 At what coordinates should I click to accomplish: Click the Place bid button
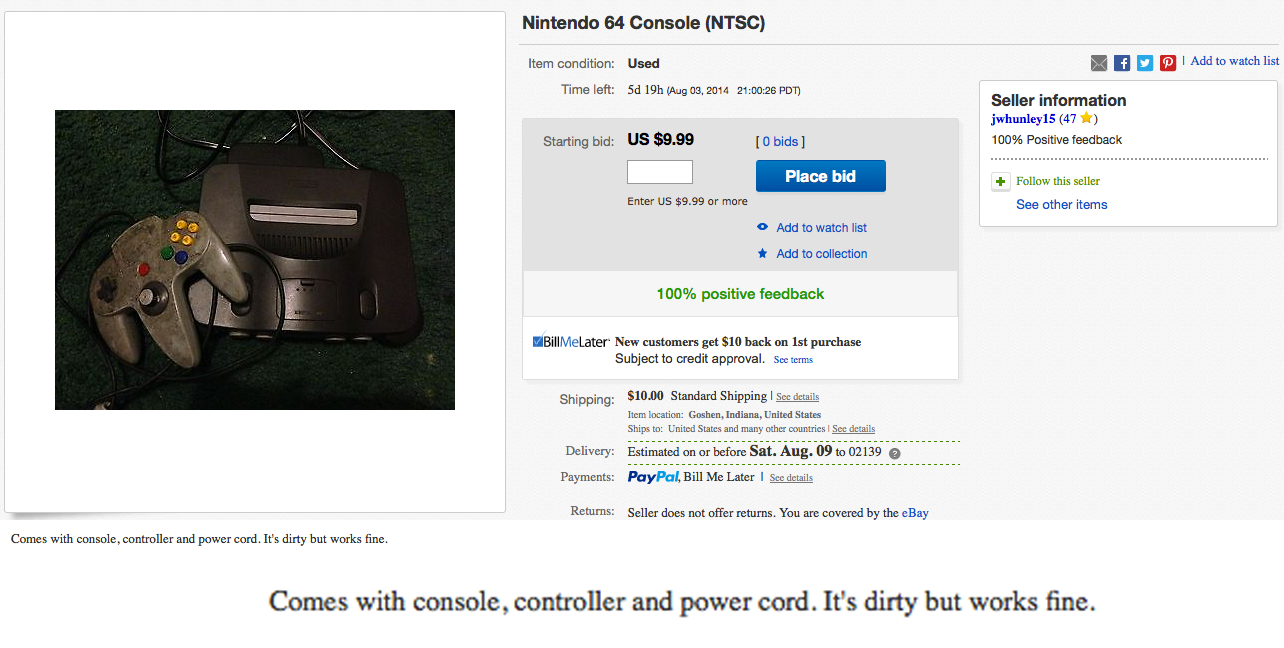coord(821,176)
